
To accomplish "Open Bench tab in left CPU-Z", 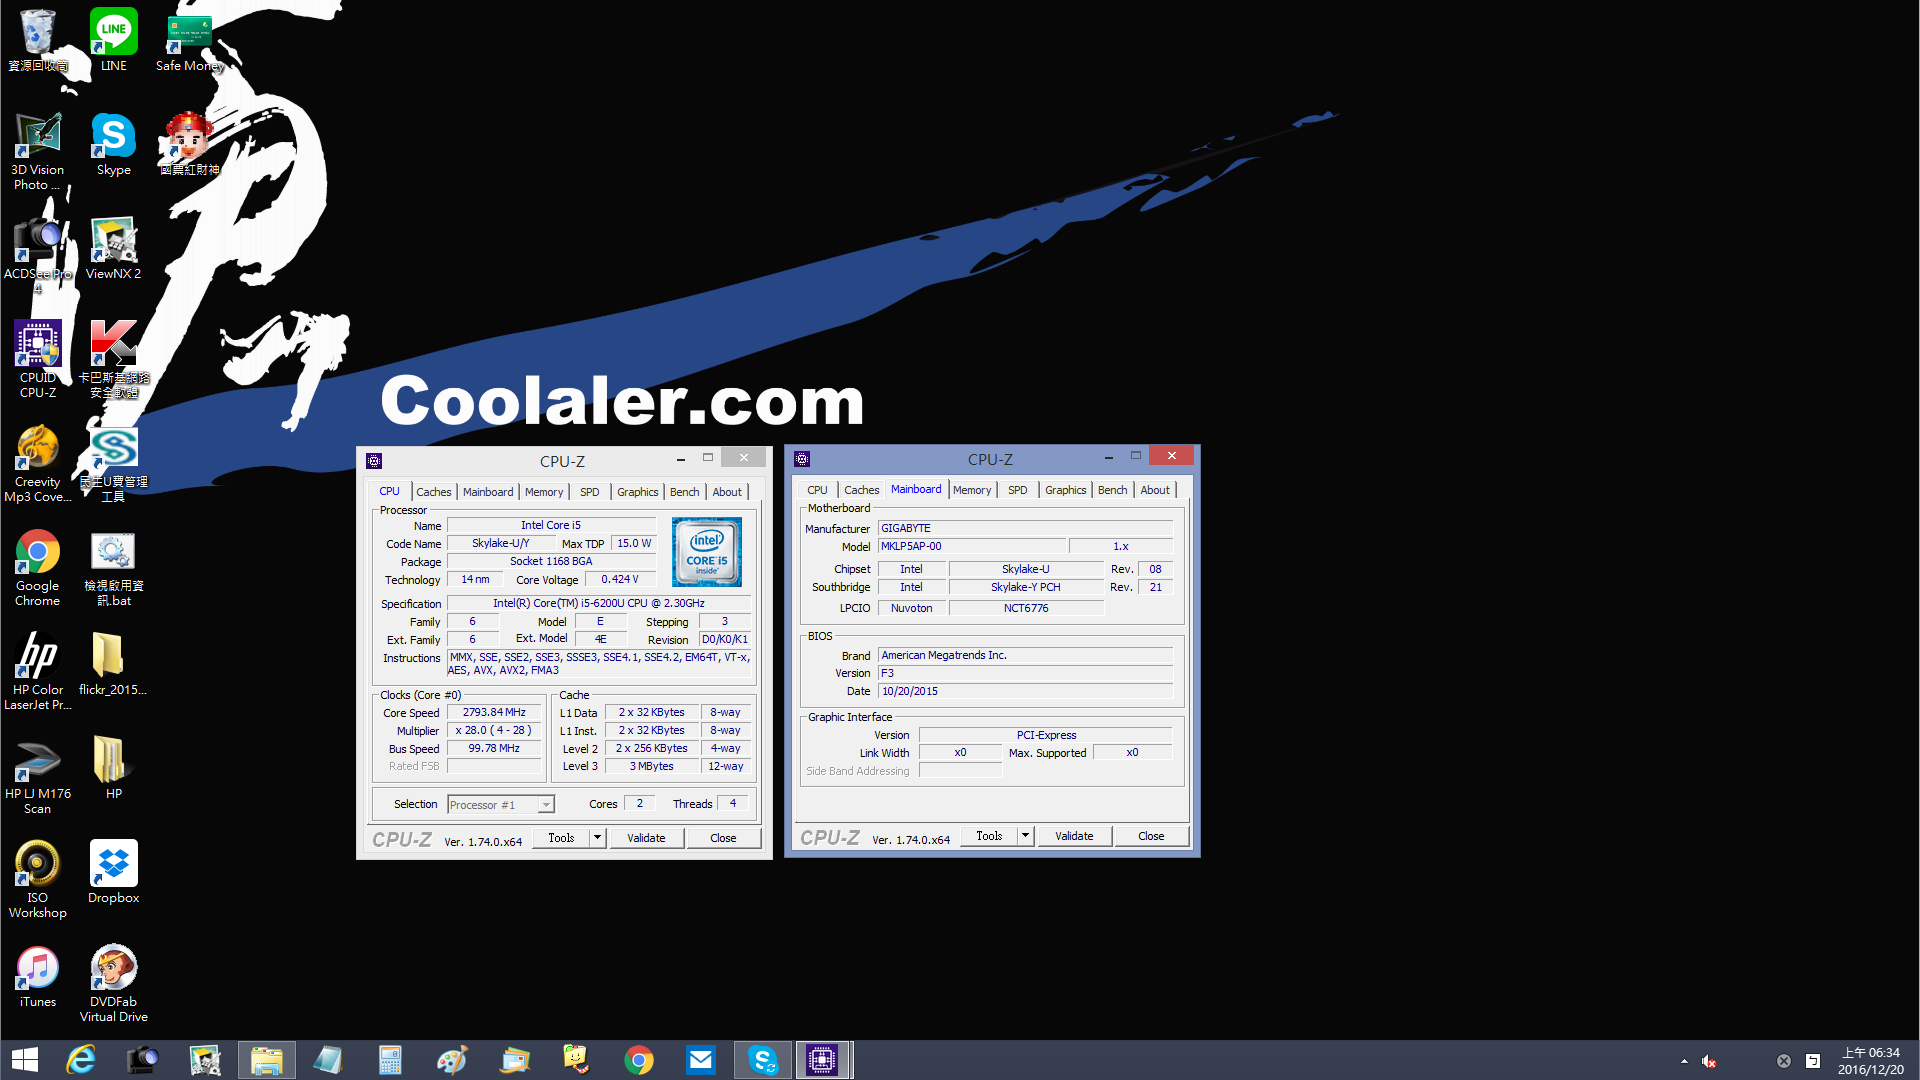I will [685, 492].
